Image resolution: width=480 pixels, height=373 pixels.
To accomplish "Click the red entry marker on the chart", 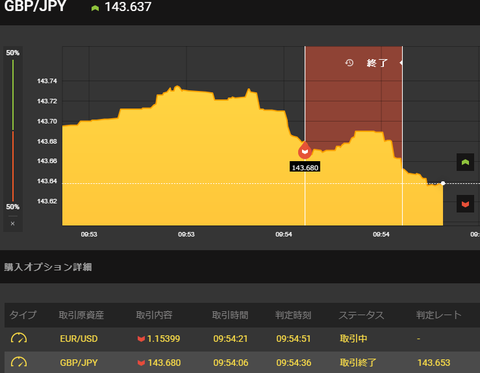I will click(305, 150).
